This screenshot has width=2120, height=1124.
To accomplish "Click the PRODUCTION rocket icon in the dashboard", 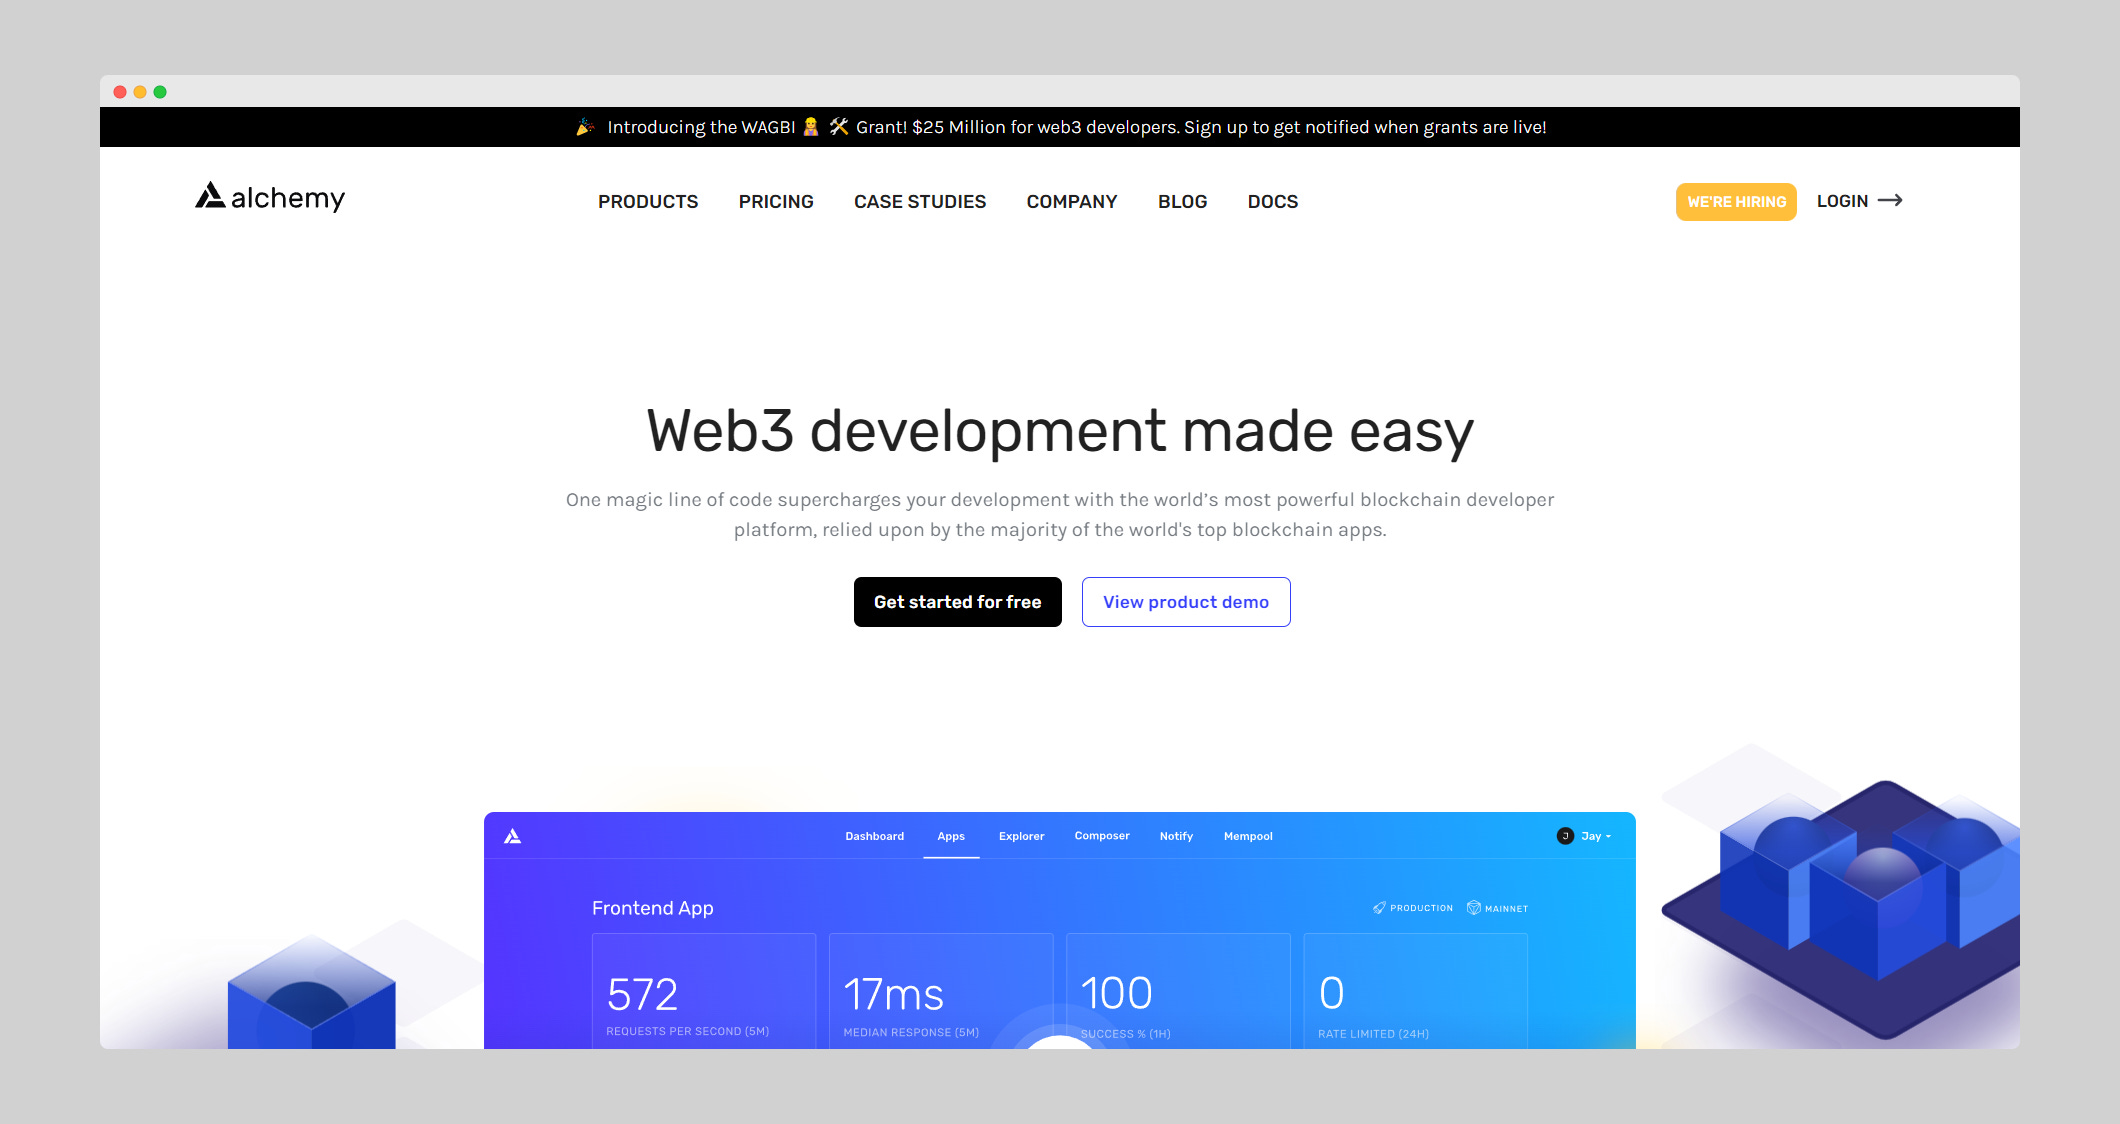I will point(1379,908).
